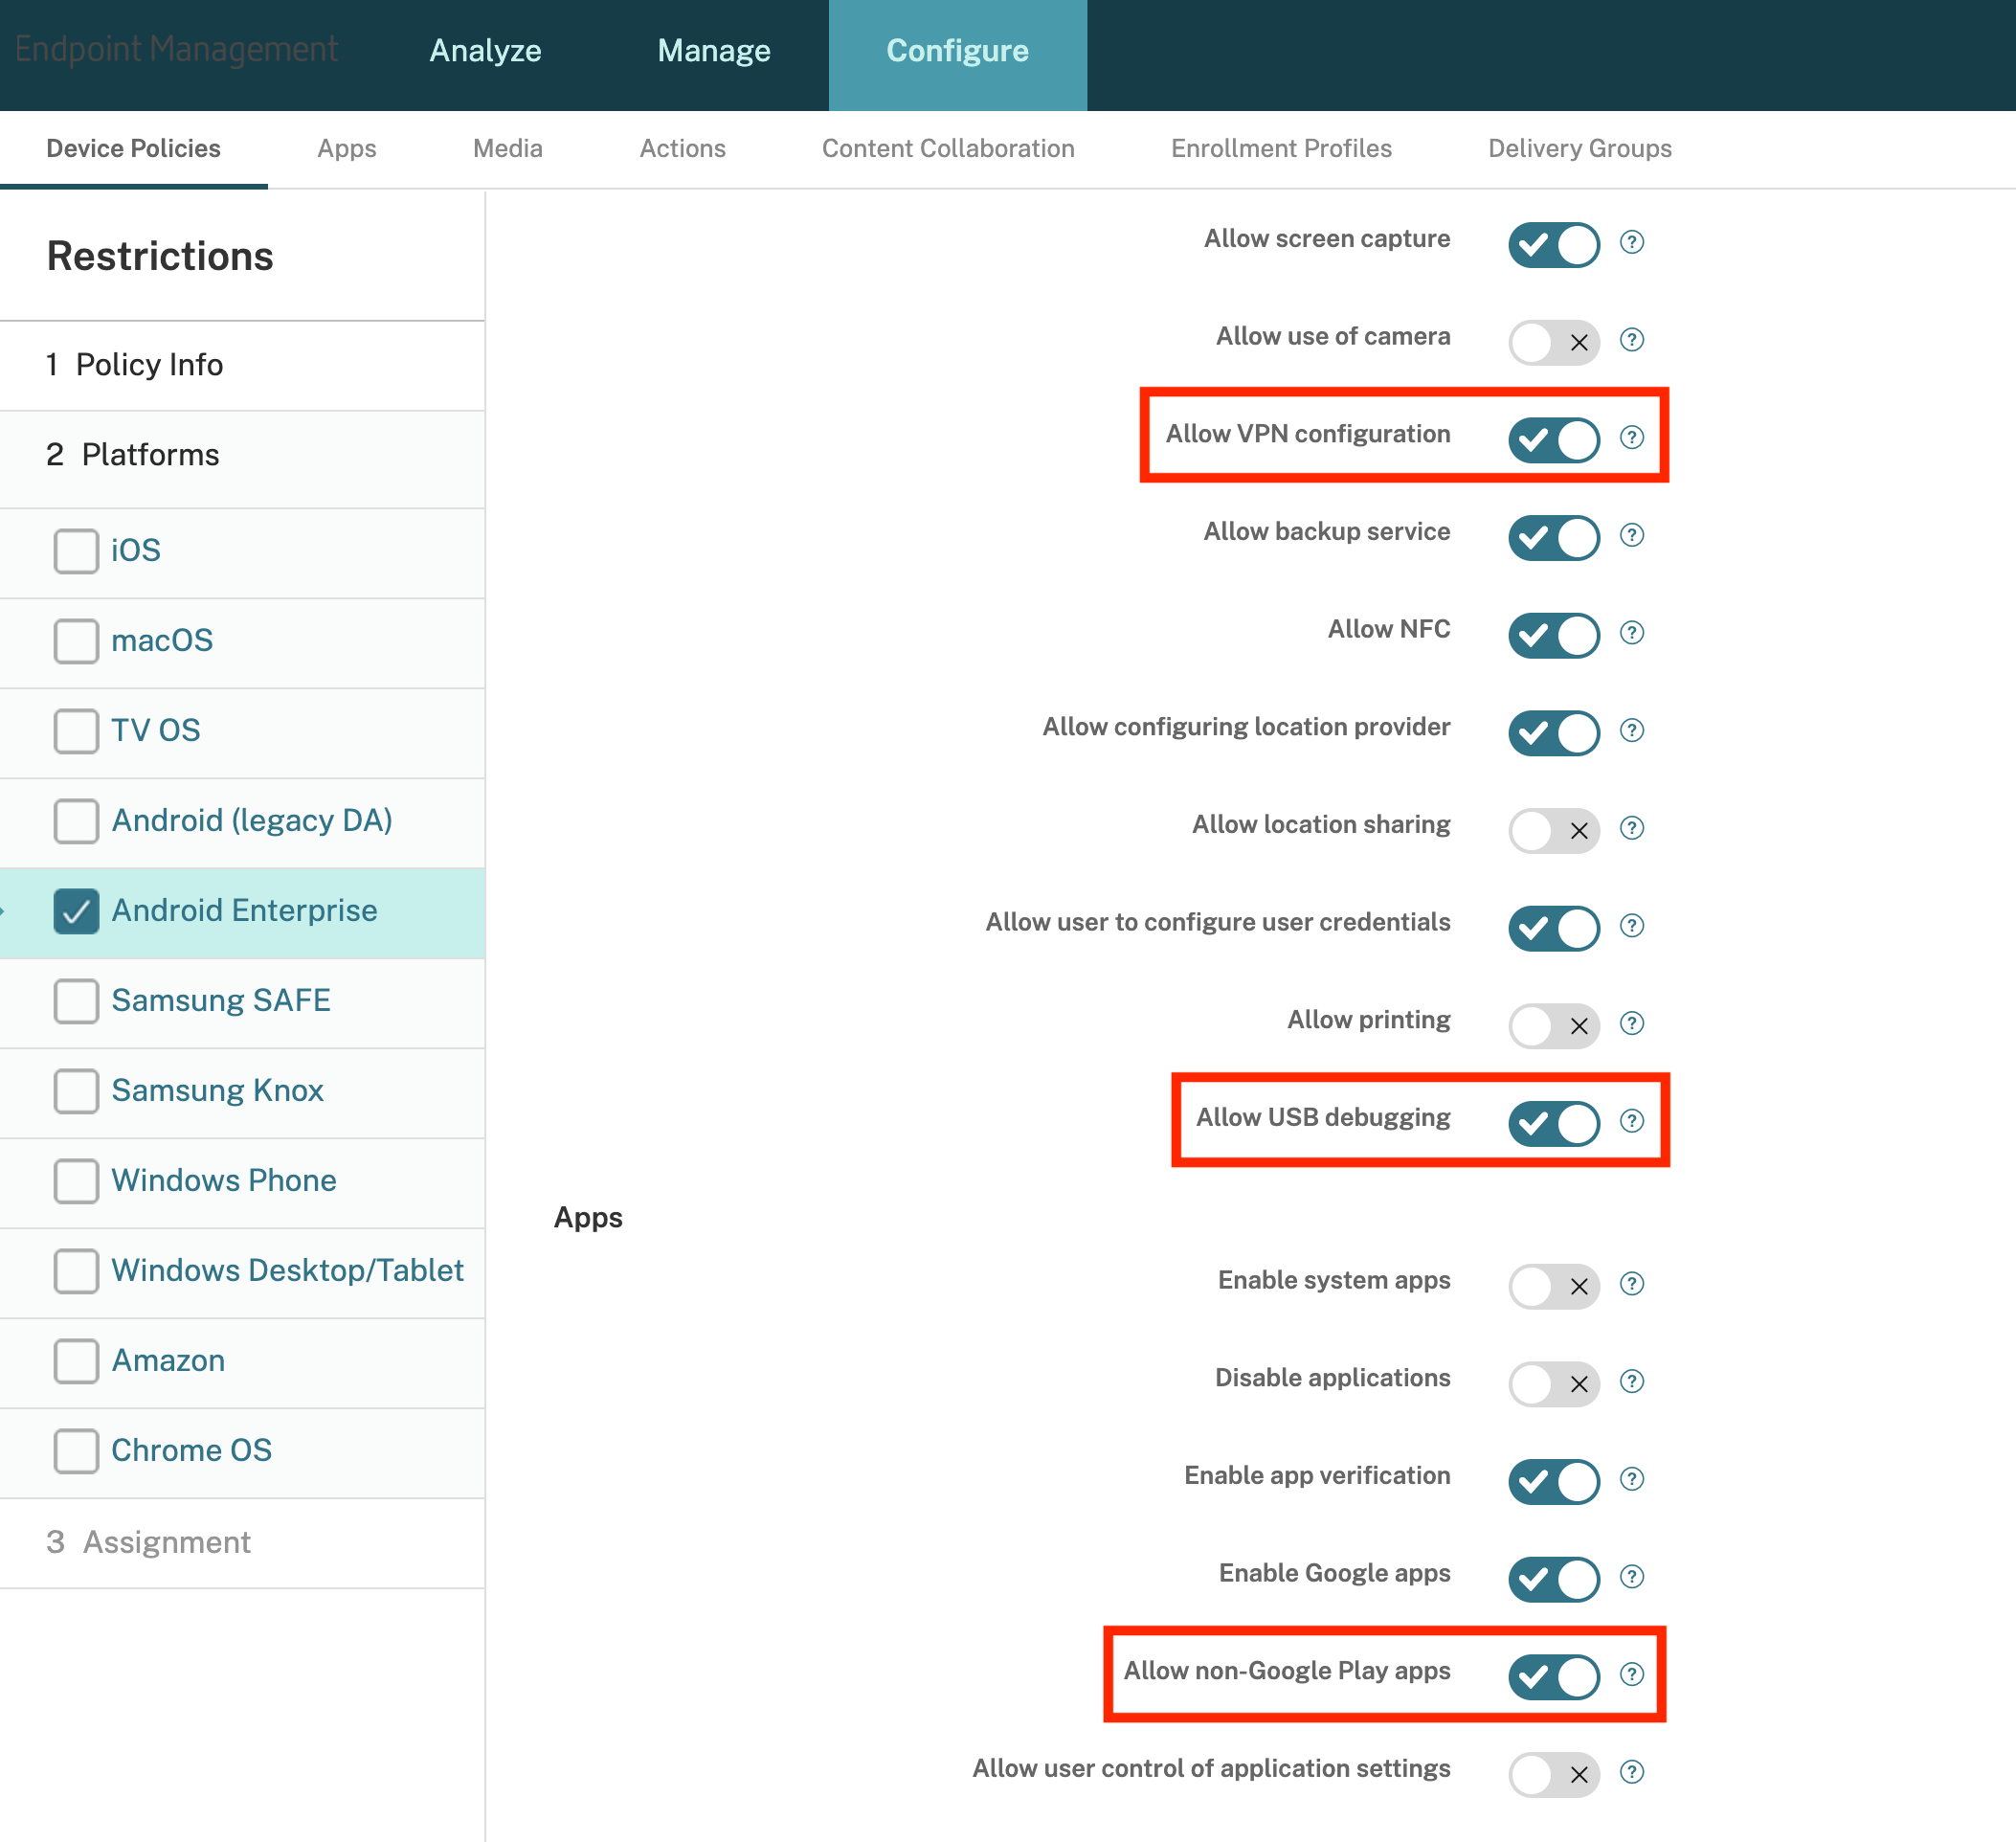This screenshot has height=1842, width=2016.
Task: Click the Windows Desktop/Tablet platform link
Action: pos(287,1270)
